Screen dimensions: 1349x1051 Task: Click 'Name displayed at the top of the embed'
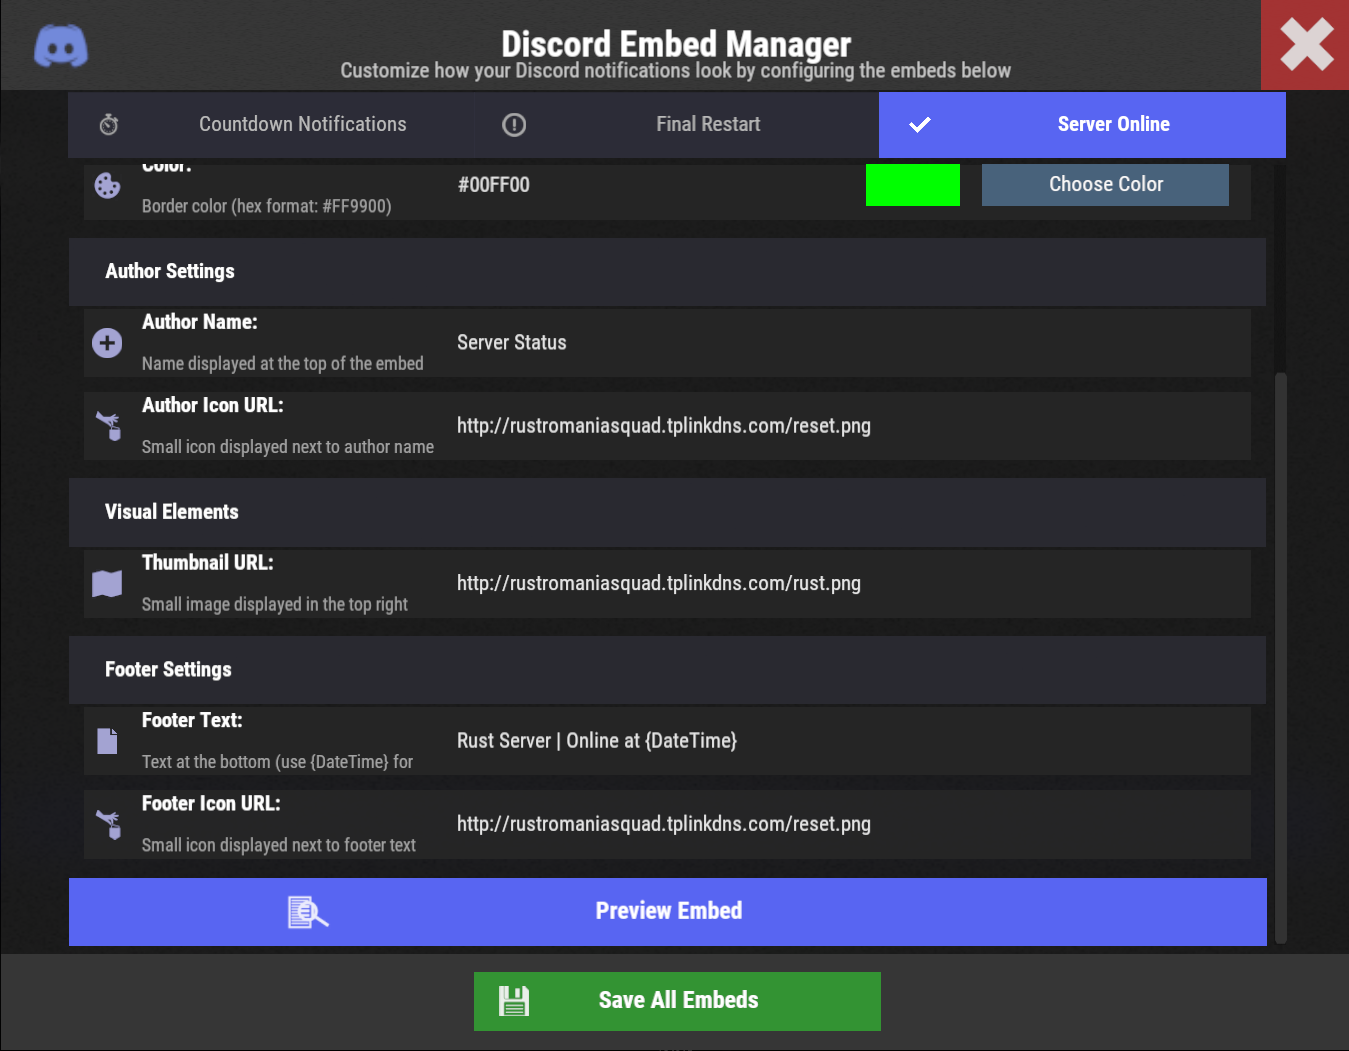pyautogui.click(x=283, y=364)
